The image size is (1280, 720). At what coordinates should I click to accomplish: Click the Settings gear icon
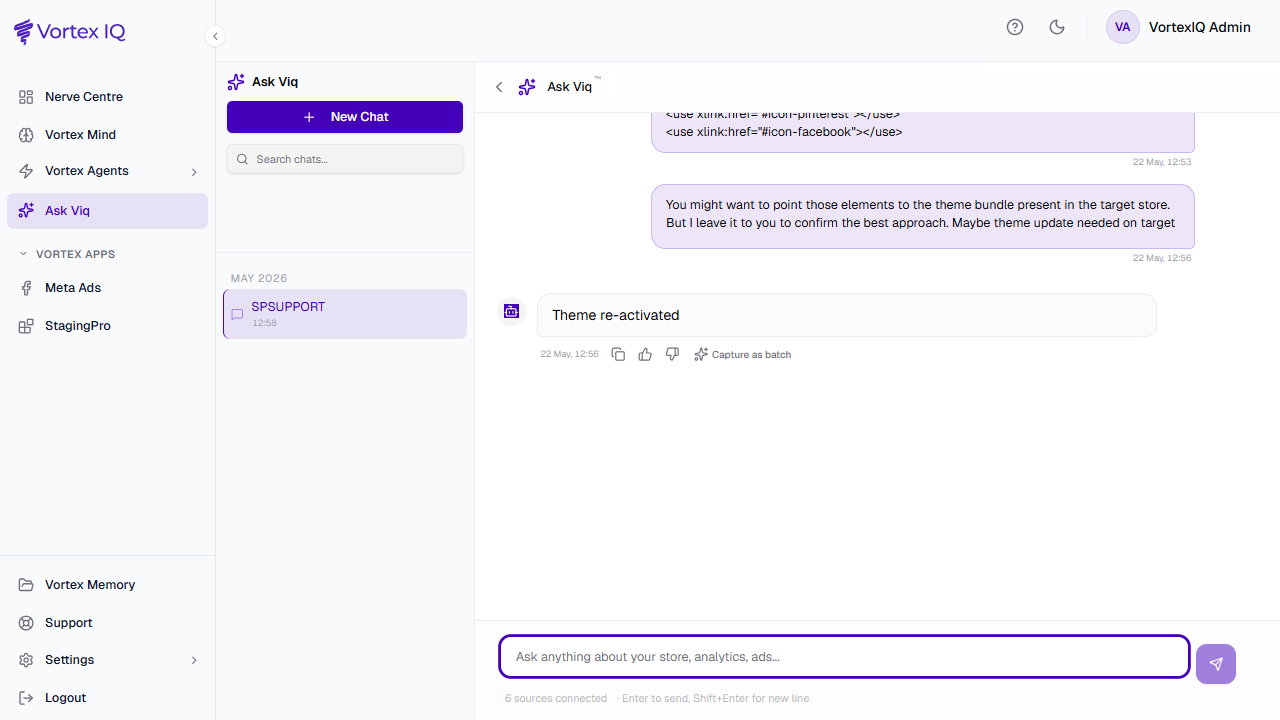pyautogui.click(x=26, y=660)
